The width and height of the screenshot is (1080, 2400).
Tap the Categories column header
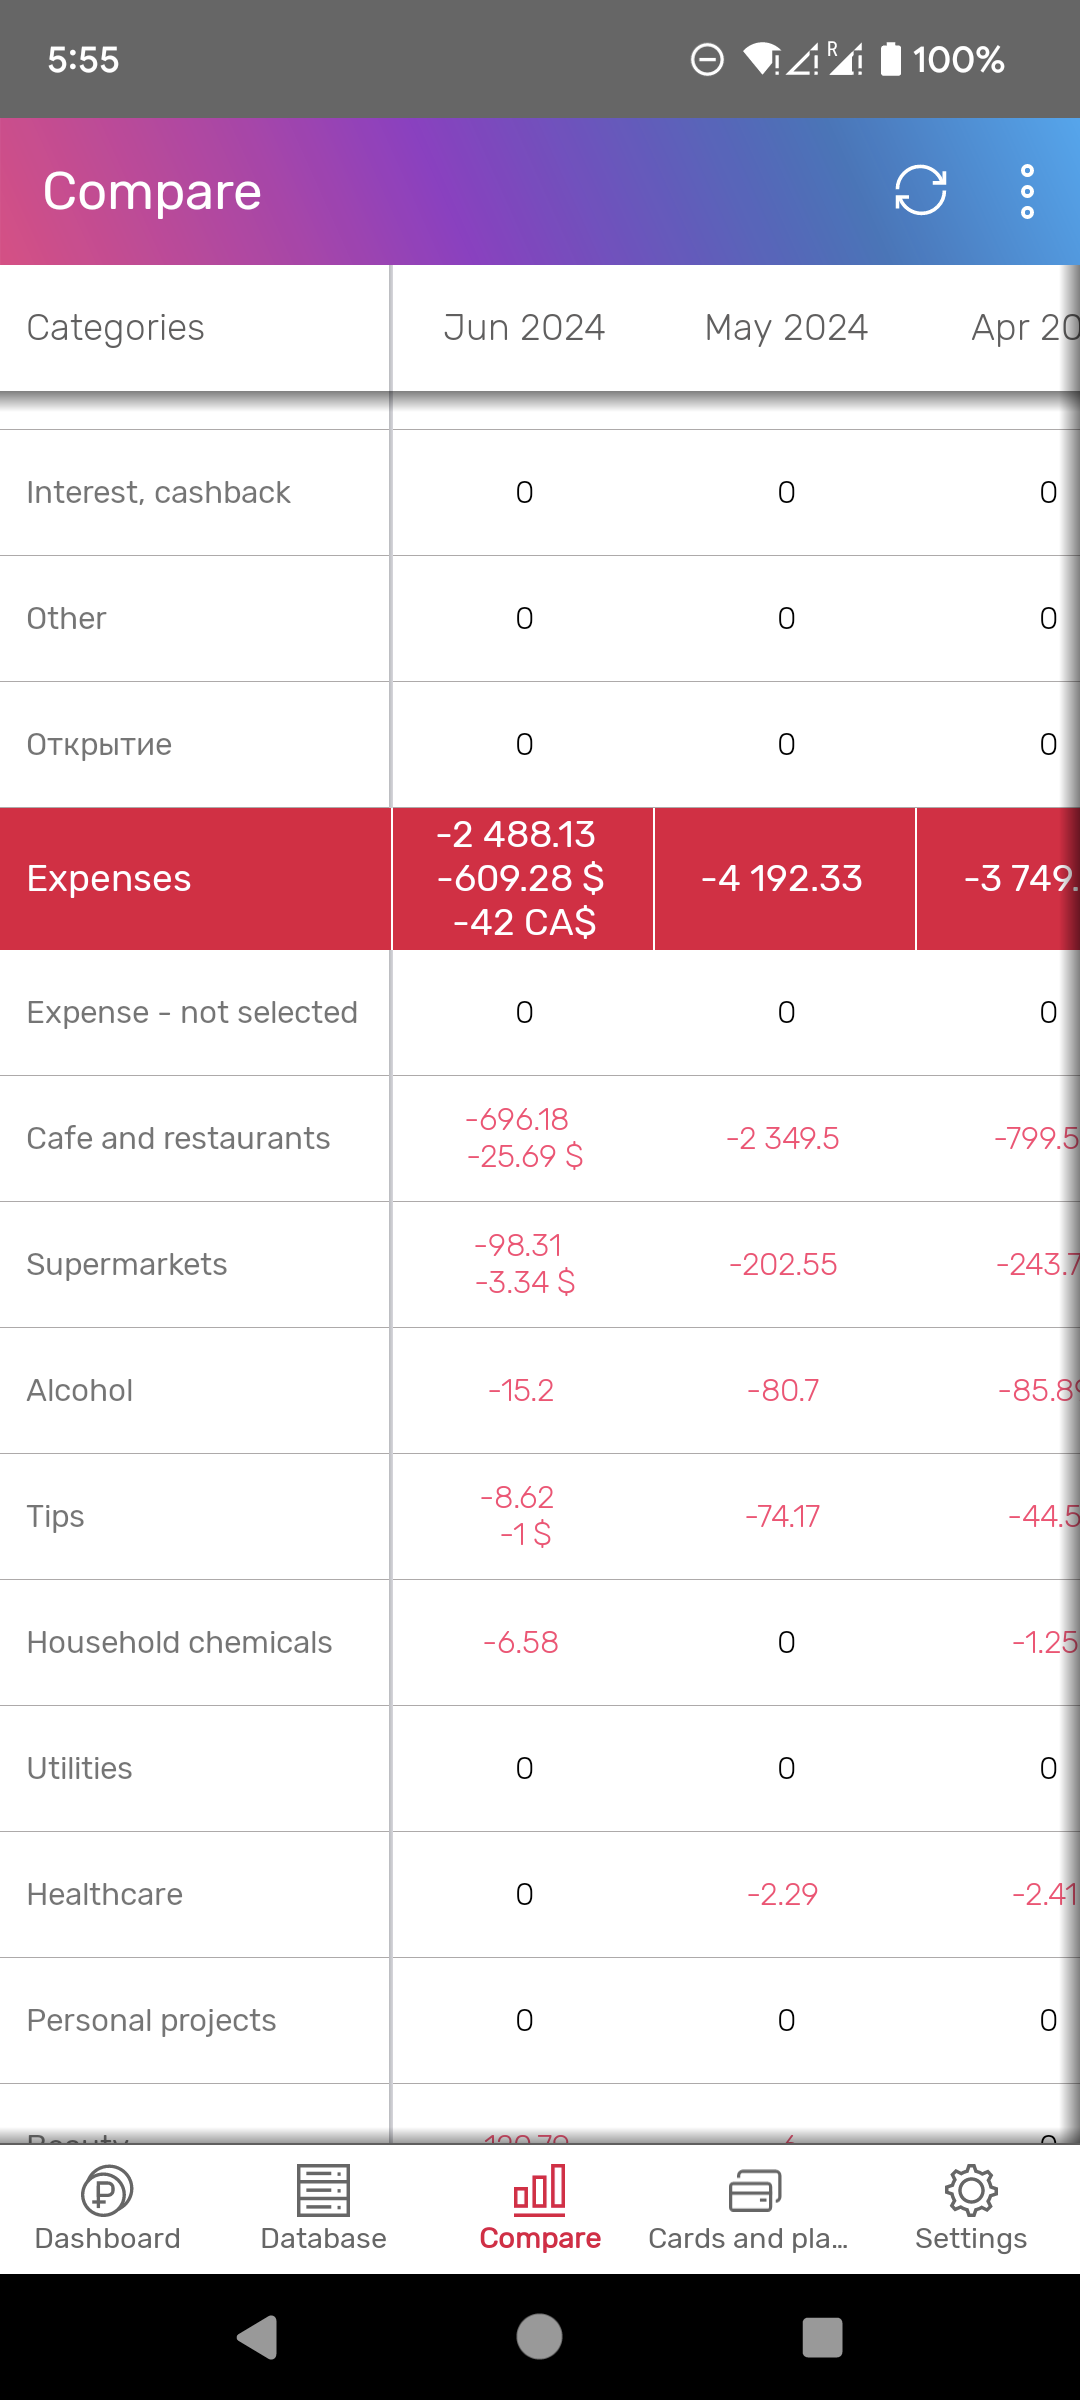116,328
